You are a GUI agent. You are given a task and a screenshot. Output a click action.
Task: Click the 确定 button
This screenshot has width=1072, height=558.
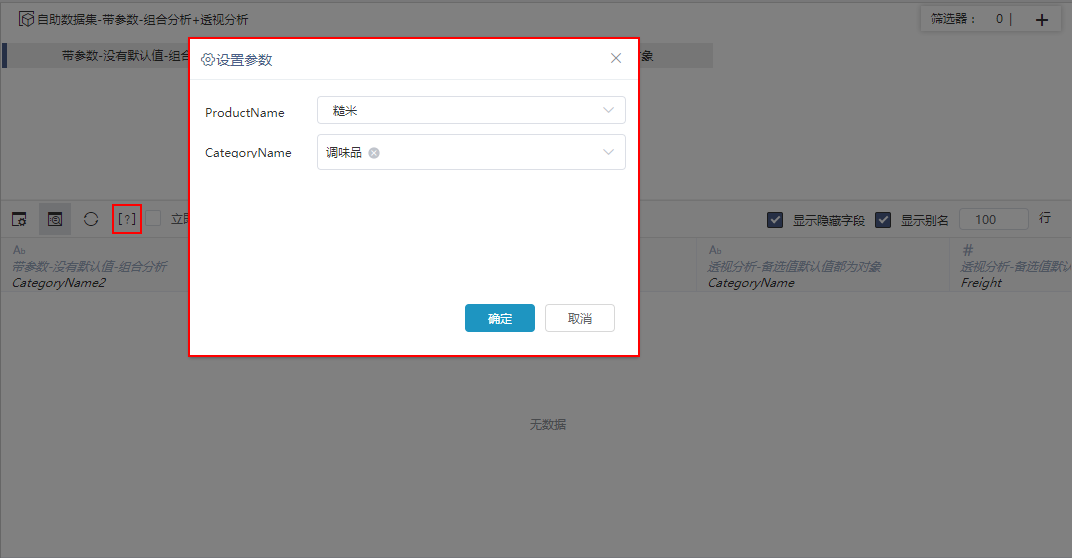point(500,318)
